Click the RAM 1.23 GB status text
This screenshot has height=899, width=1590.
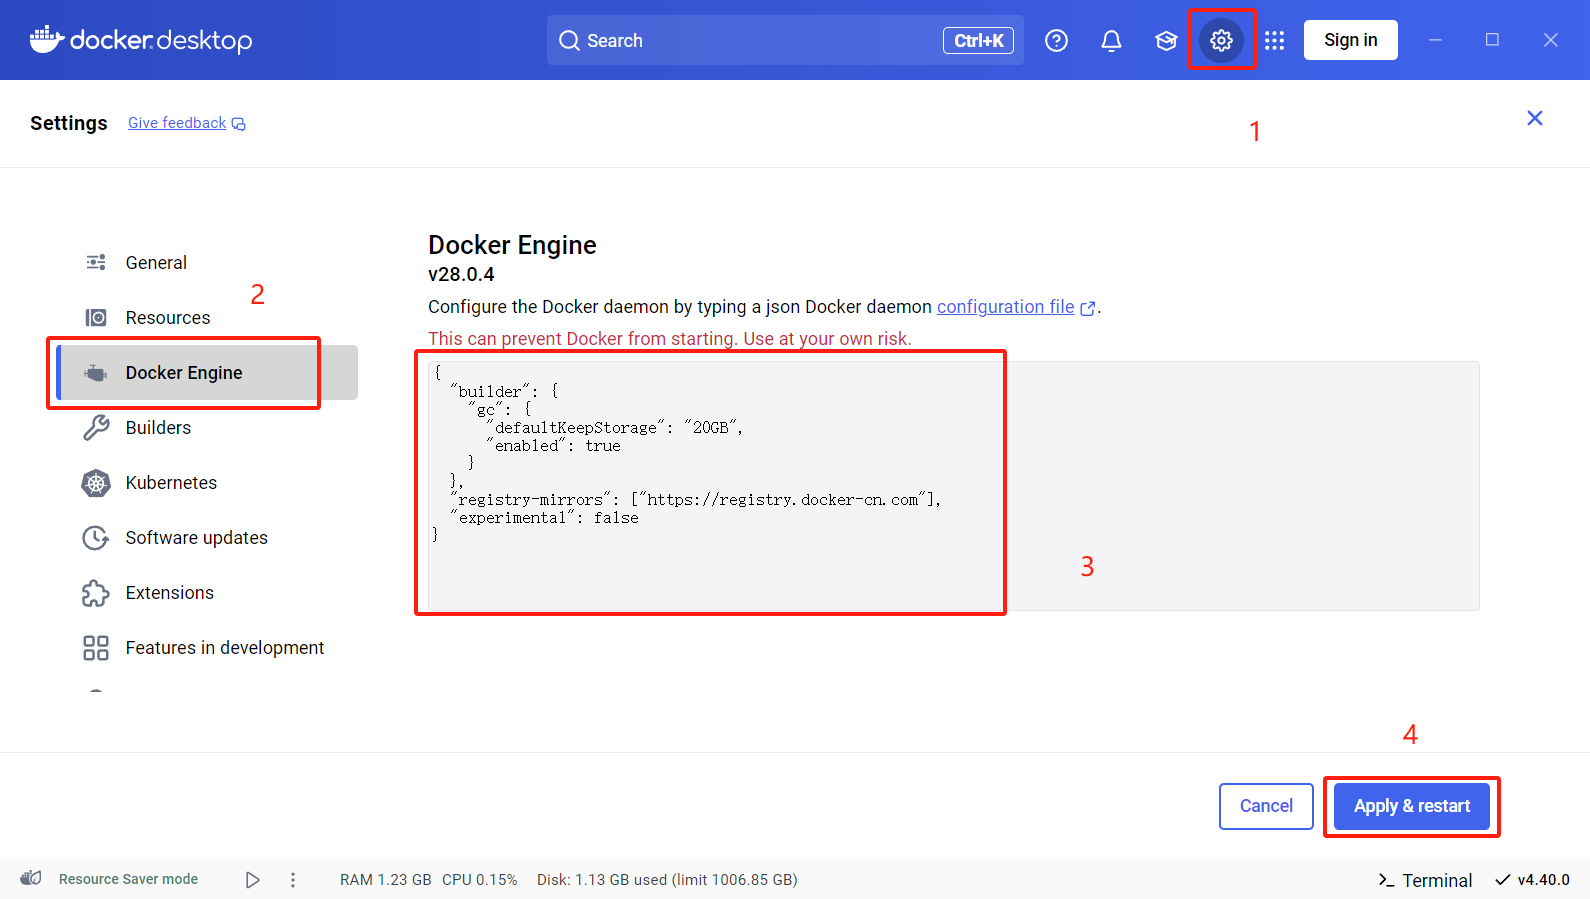pos(385,880)
